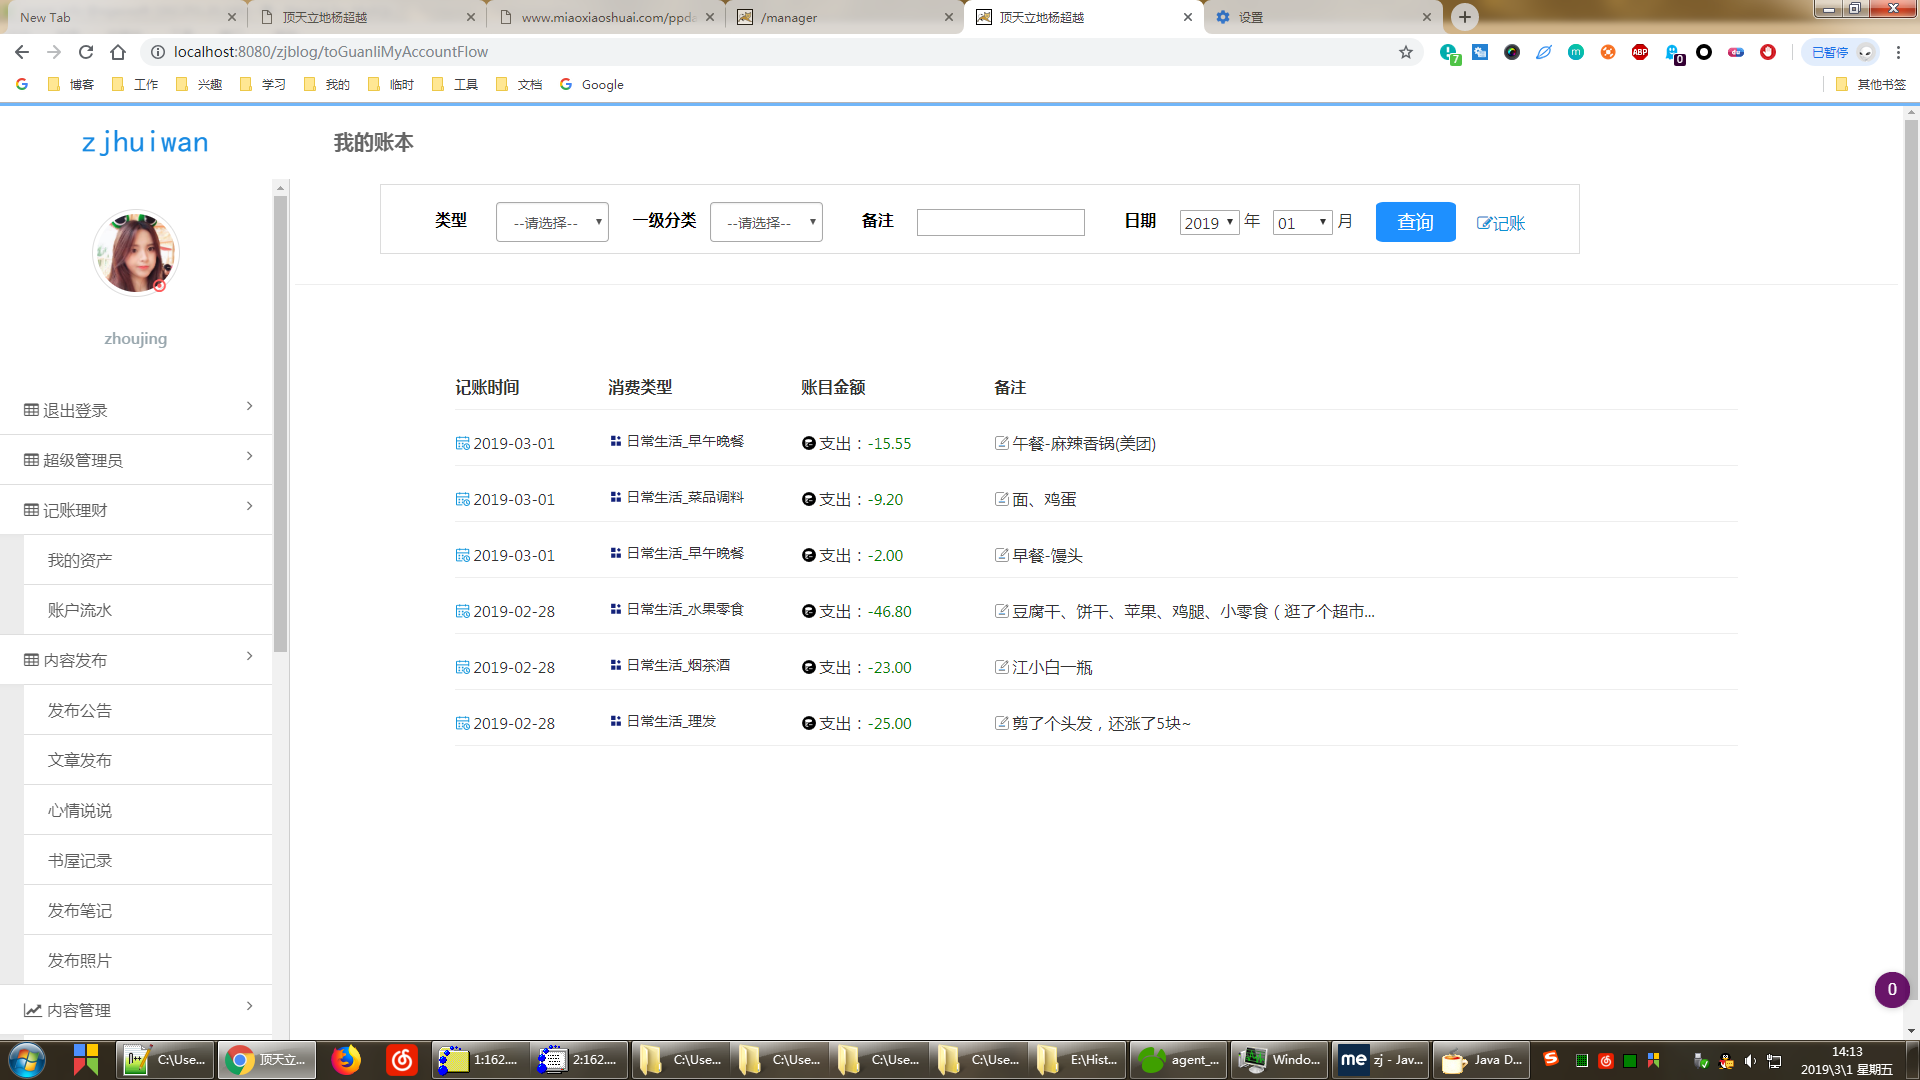The image size is (1920, 1080).
Task: Click the amount -2.00
Action: (885, 555)
